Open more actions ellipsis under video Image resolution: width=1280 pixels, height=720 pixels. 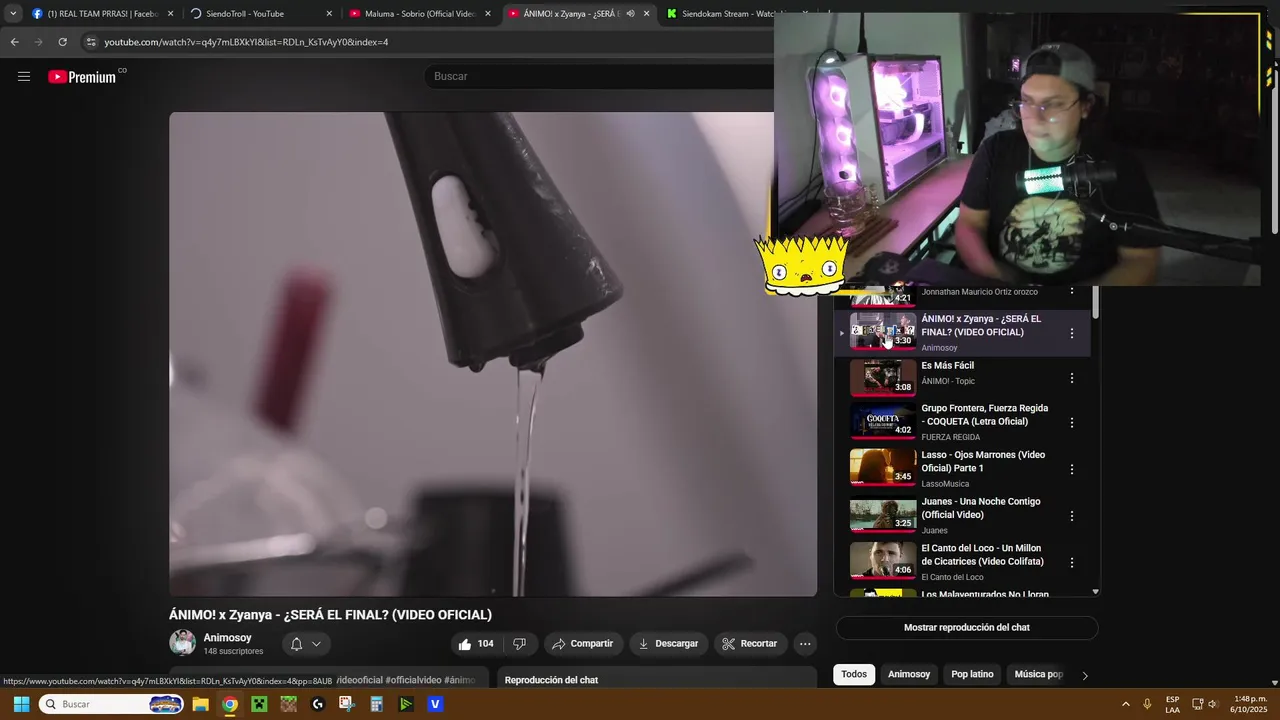[805, 644]
